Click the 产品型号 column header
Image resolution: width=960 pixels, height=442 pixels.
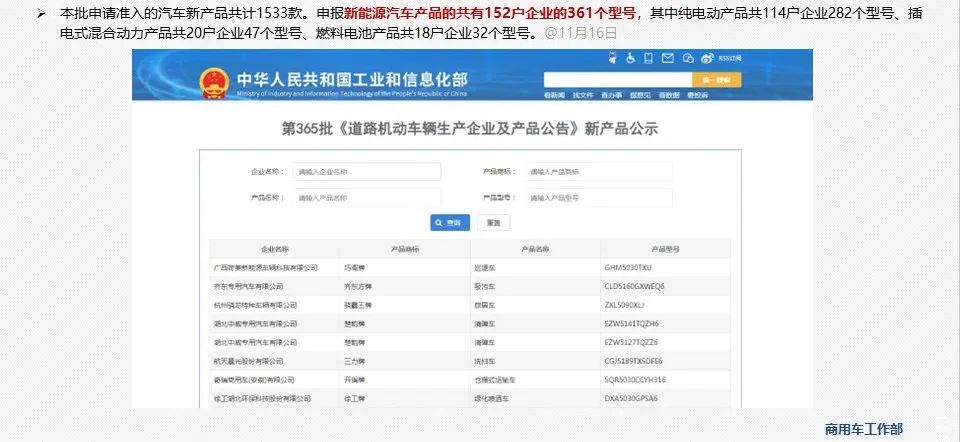tap(665, 249)
